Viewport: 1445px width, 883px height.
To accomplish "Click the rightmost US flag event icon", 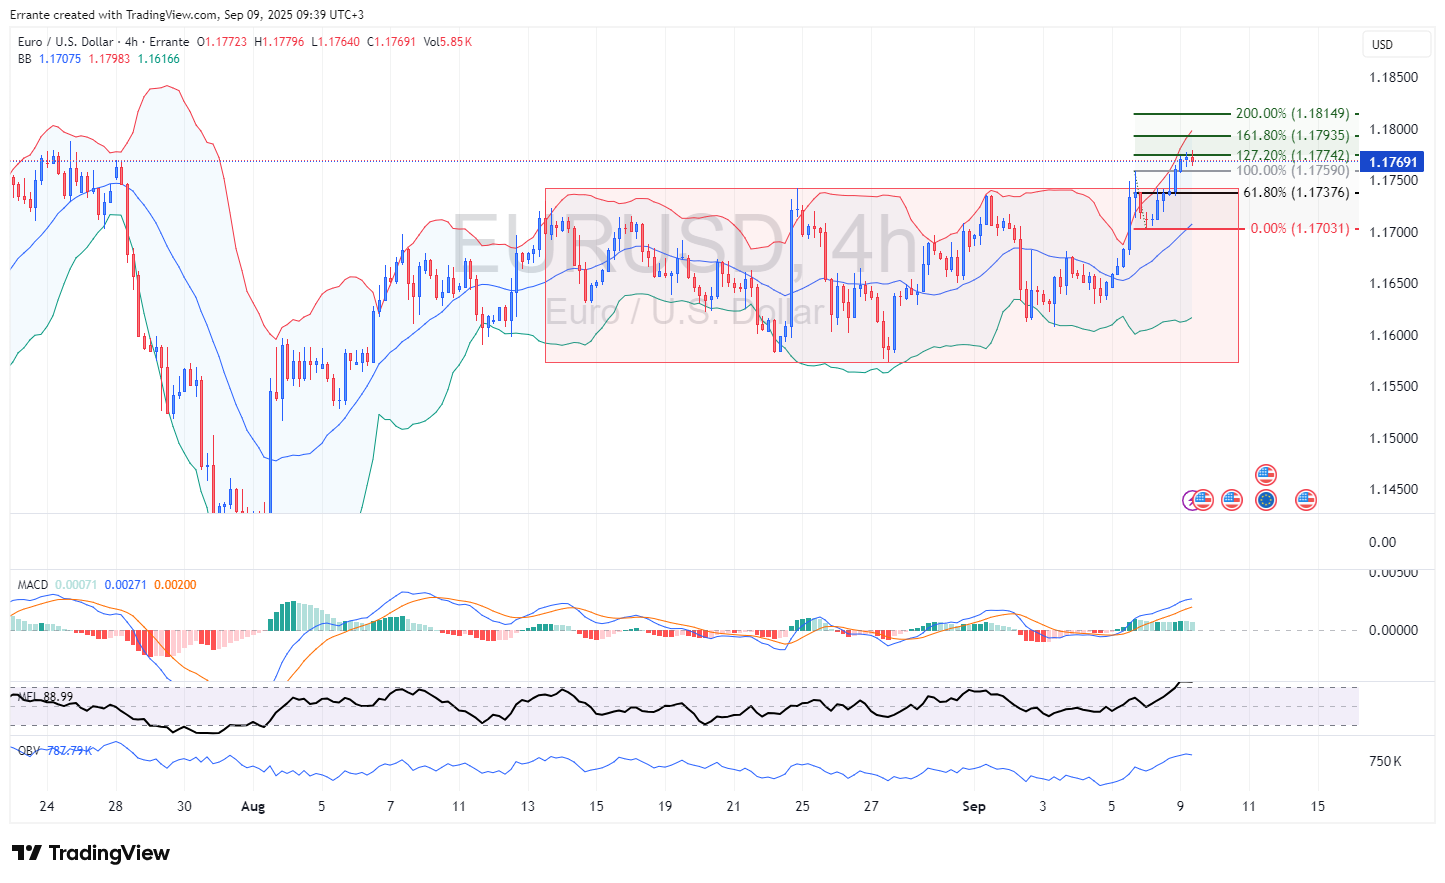I will tap(1306, 500).
